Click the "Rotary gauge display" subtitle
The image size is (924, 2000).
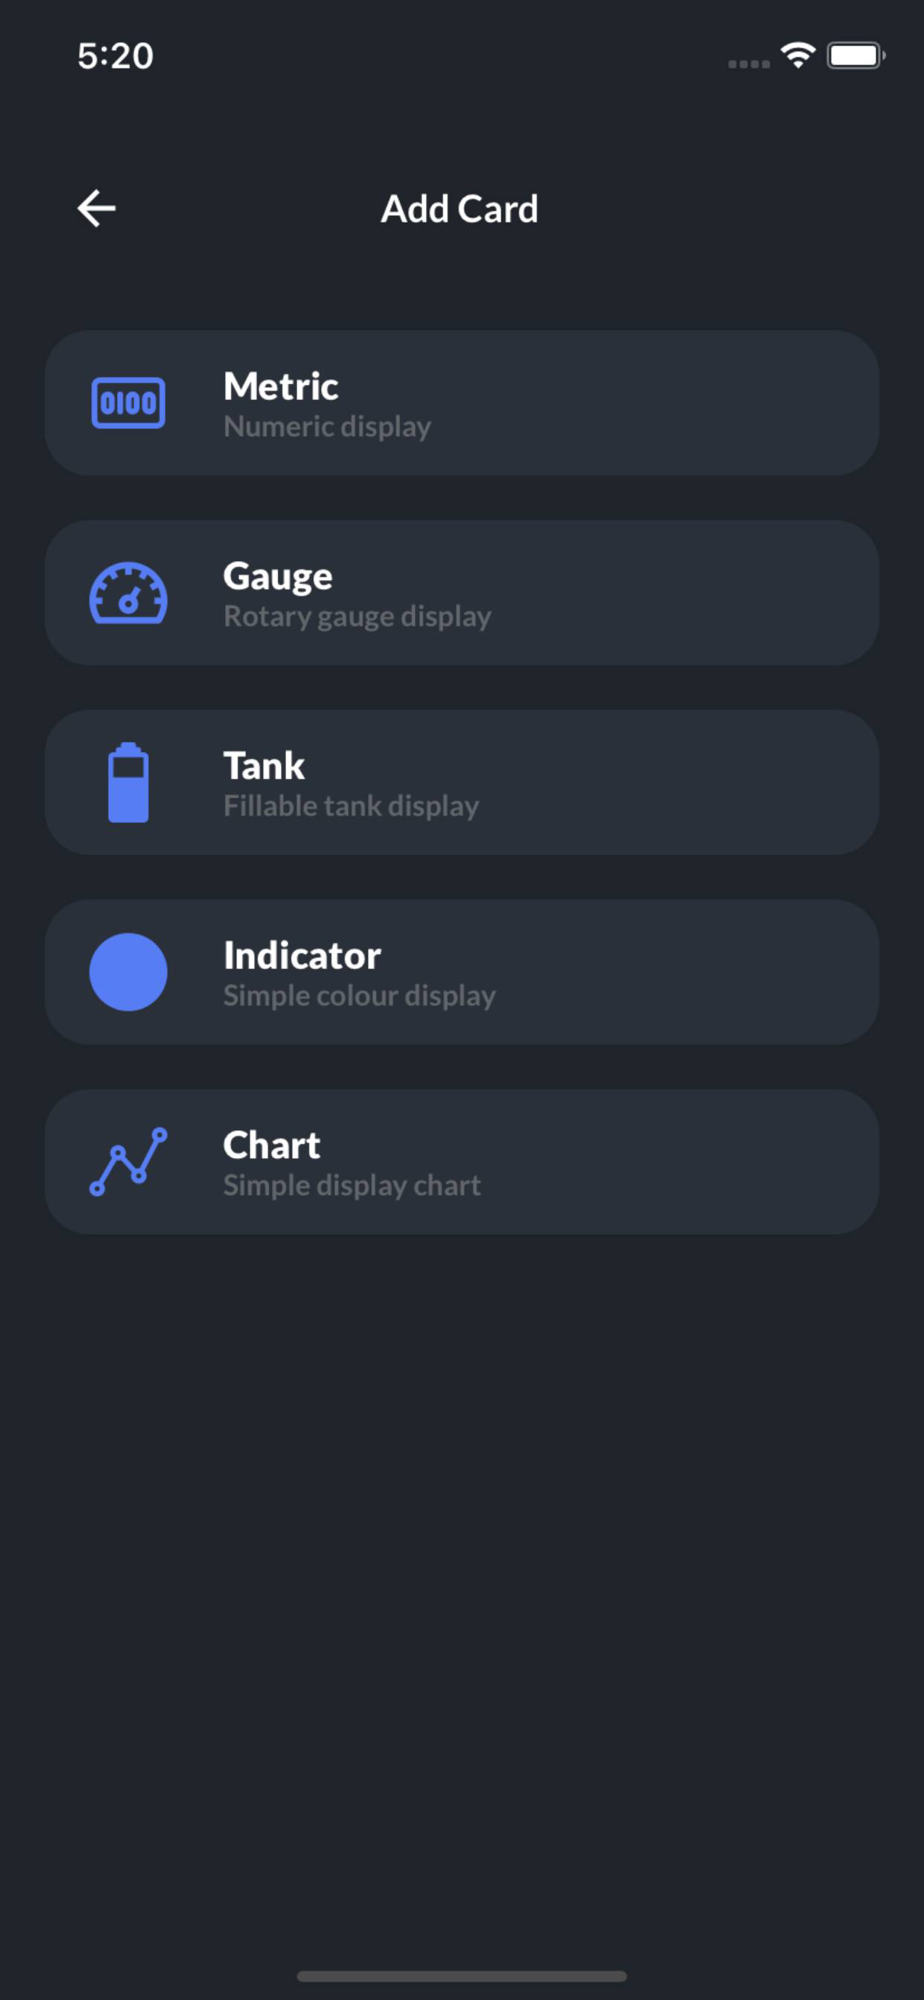point(357,617)
